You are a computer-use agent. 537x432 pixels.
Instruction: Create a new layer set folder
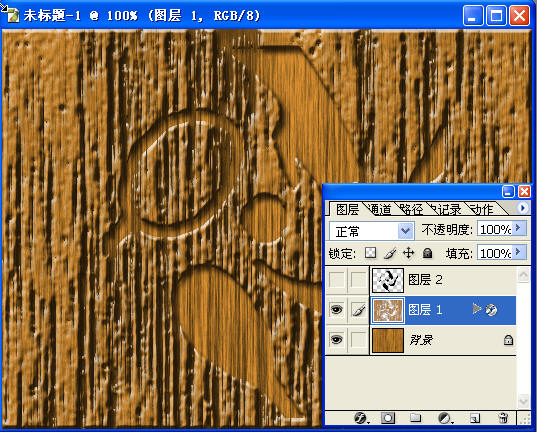click(415, 418)
